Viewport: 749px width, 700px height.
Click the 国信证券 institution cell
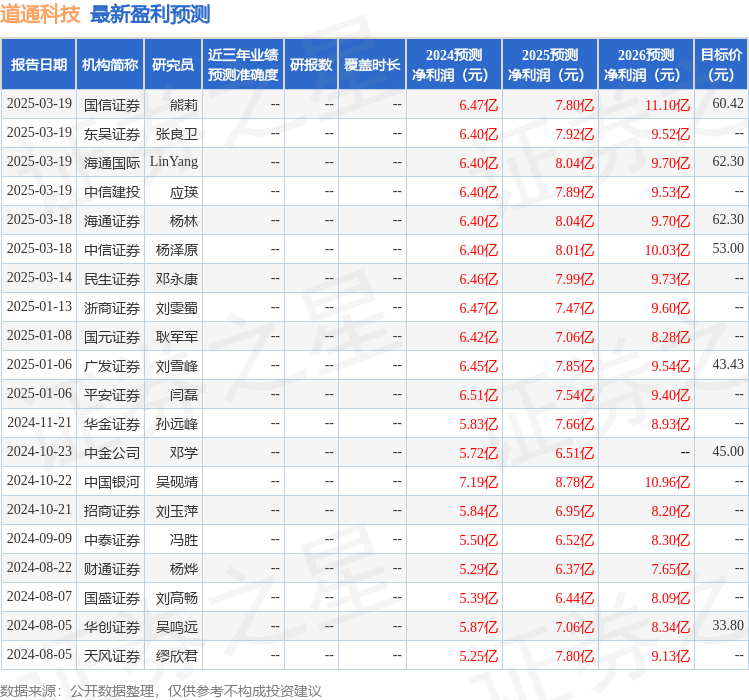(x=112, y=105)
